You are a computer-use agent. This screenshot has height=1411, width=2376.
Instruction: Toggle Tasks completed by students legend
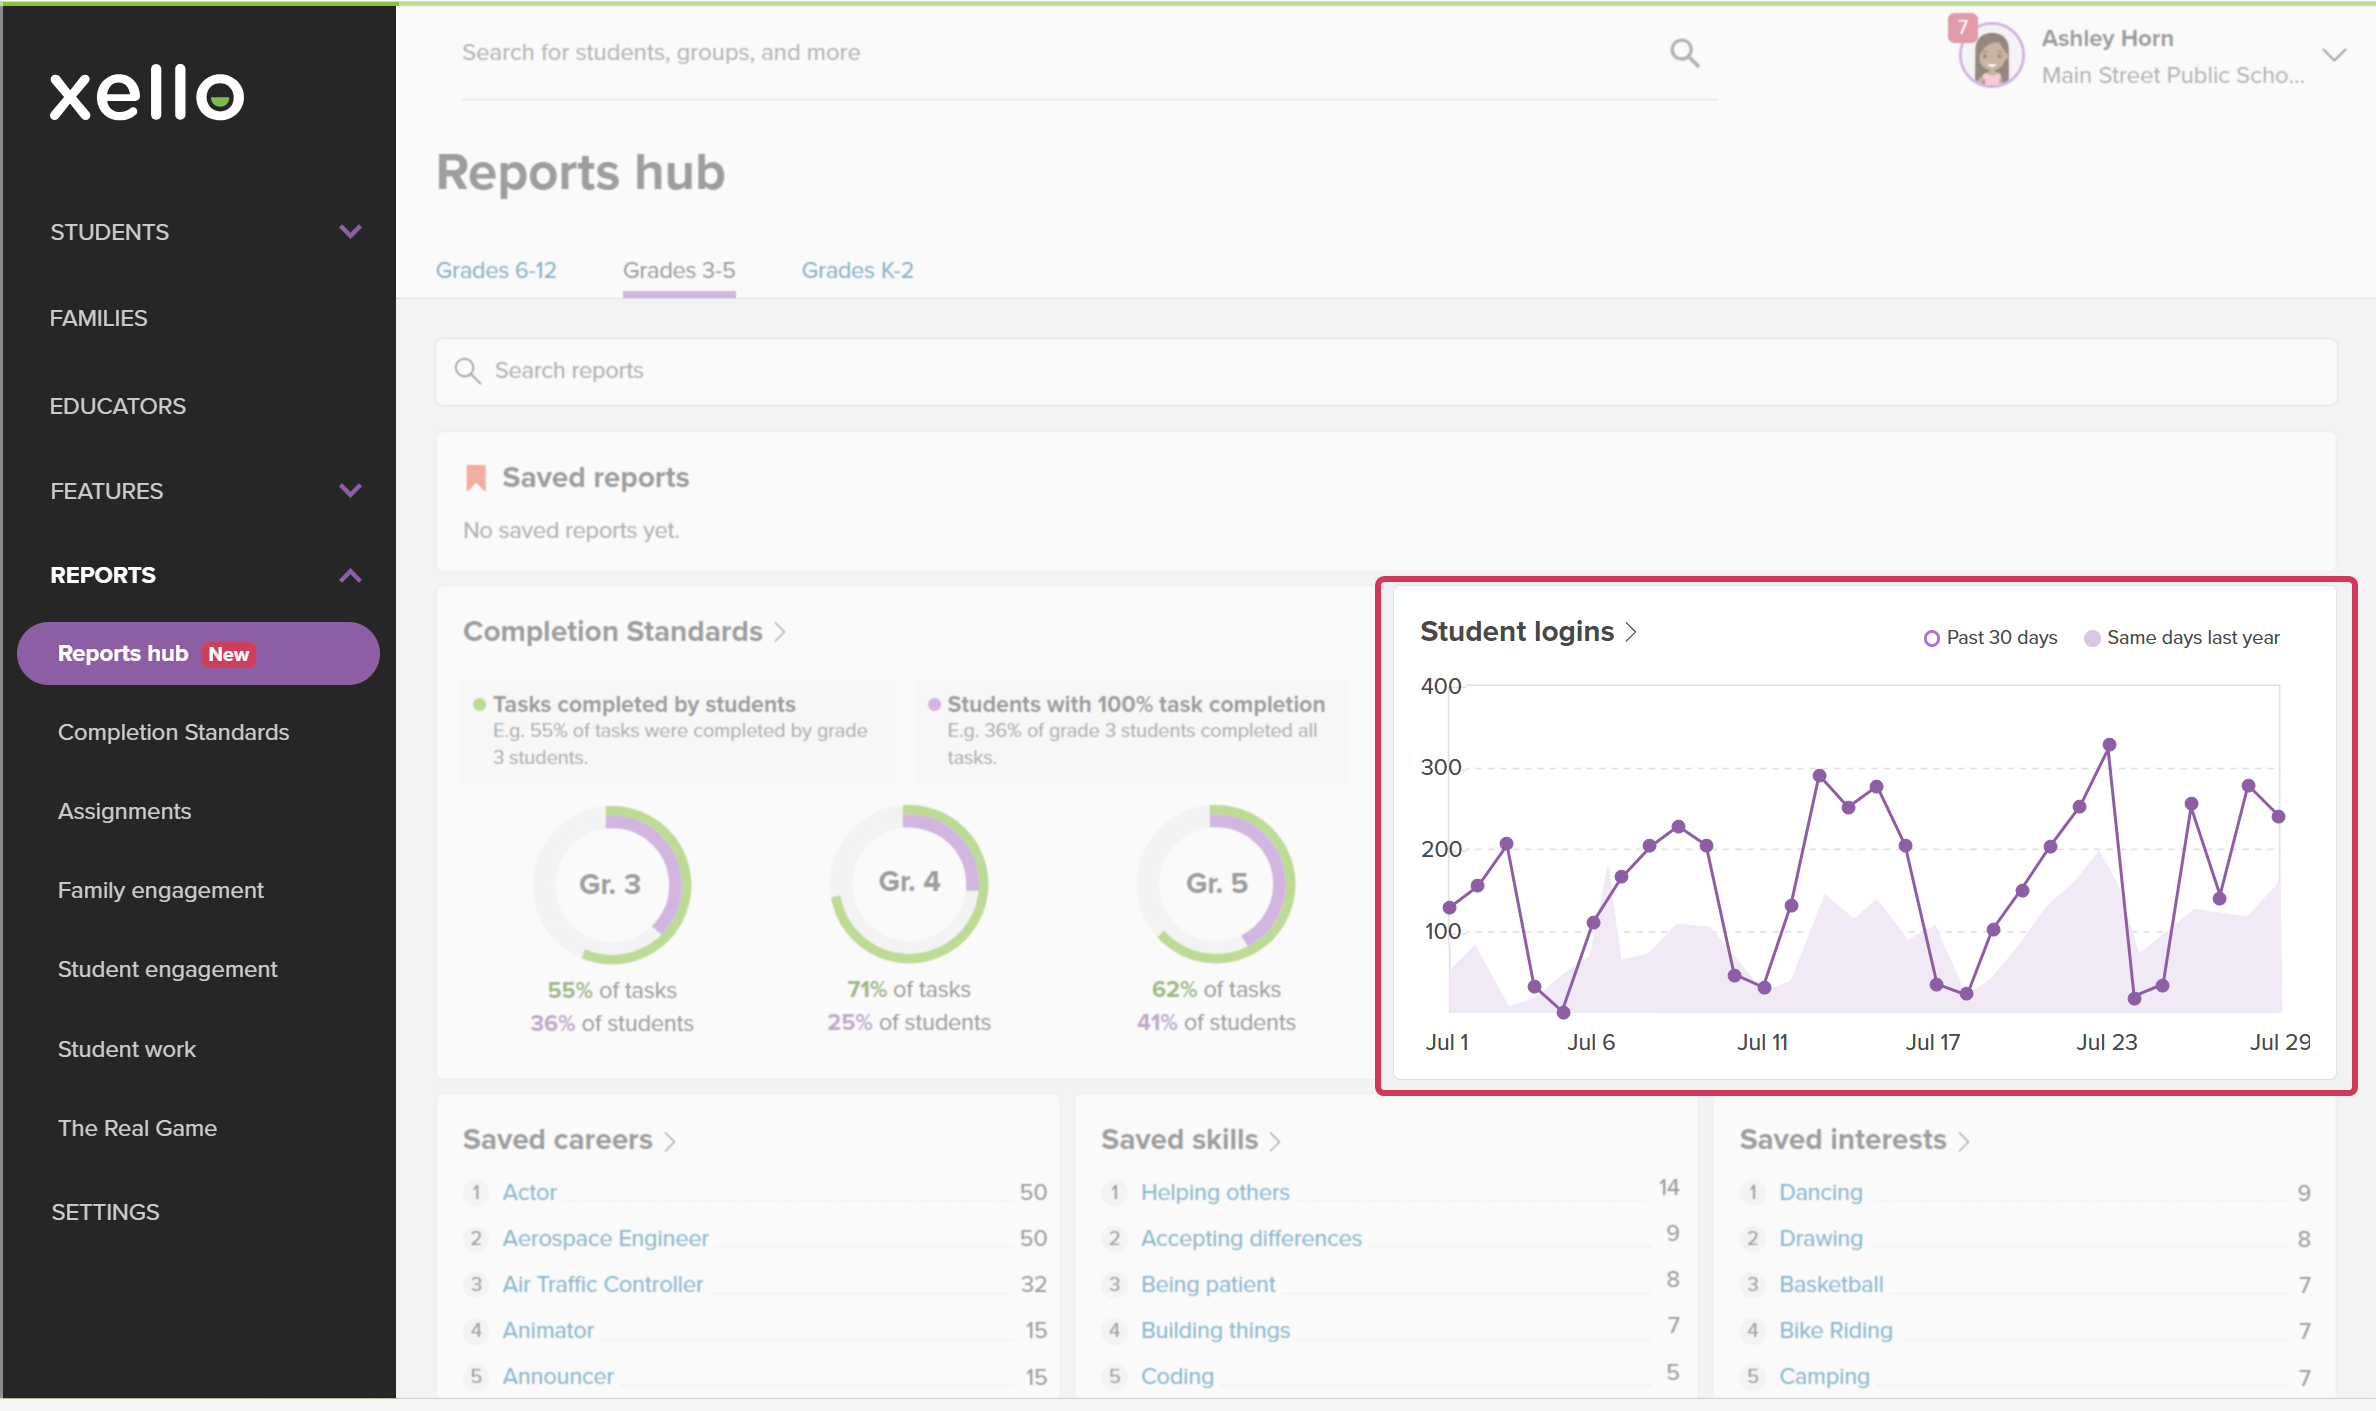pyautogui.click(x=634, y=704)
